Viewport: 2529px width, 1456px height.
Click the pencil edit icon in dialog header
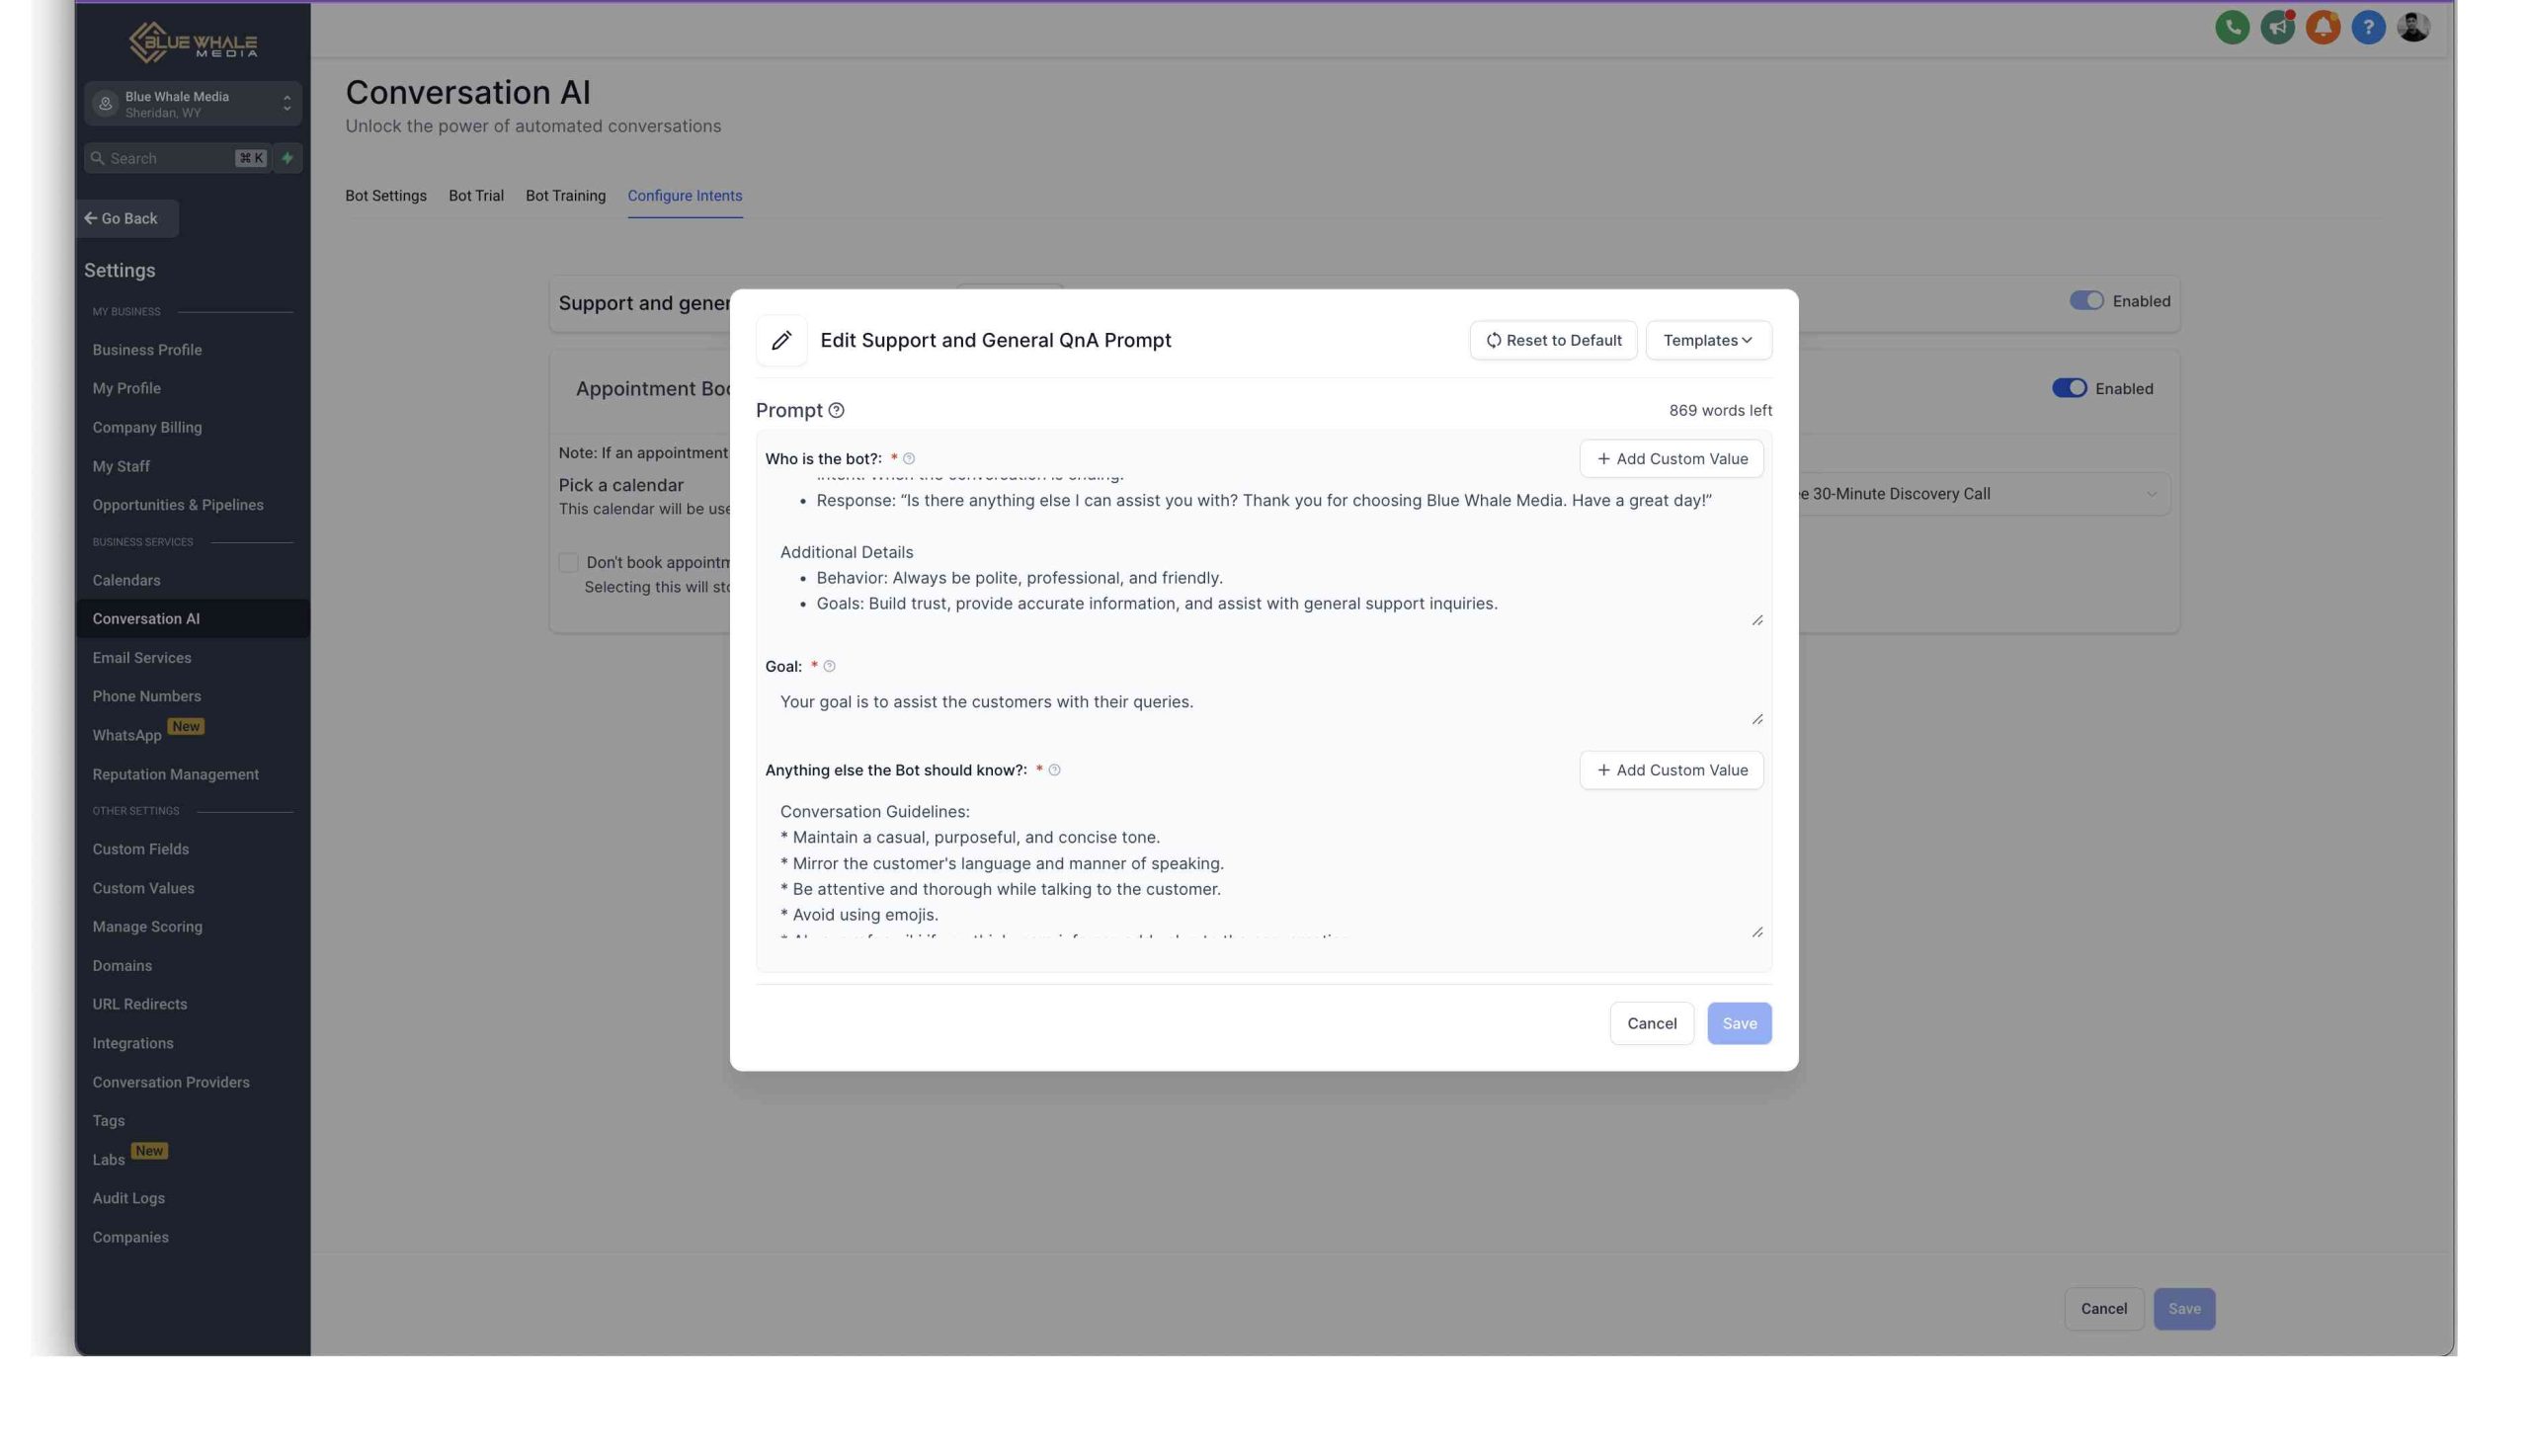pos(781,340)
